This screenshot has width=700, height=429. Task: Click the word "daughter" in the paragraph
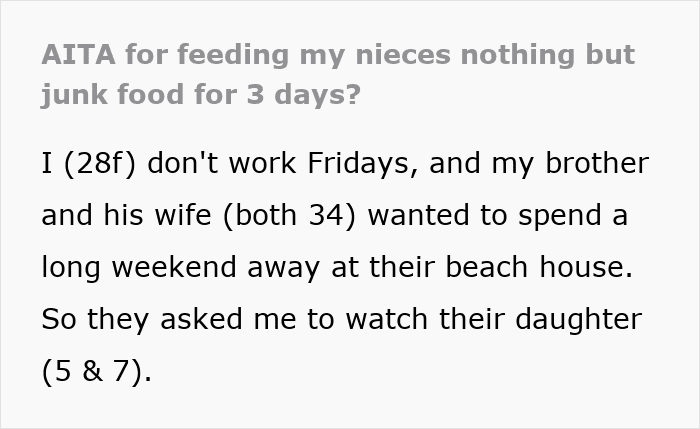click(579, 321)
